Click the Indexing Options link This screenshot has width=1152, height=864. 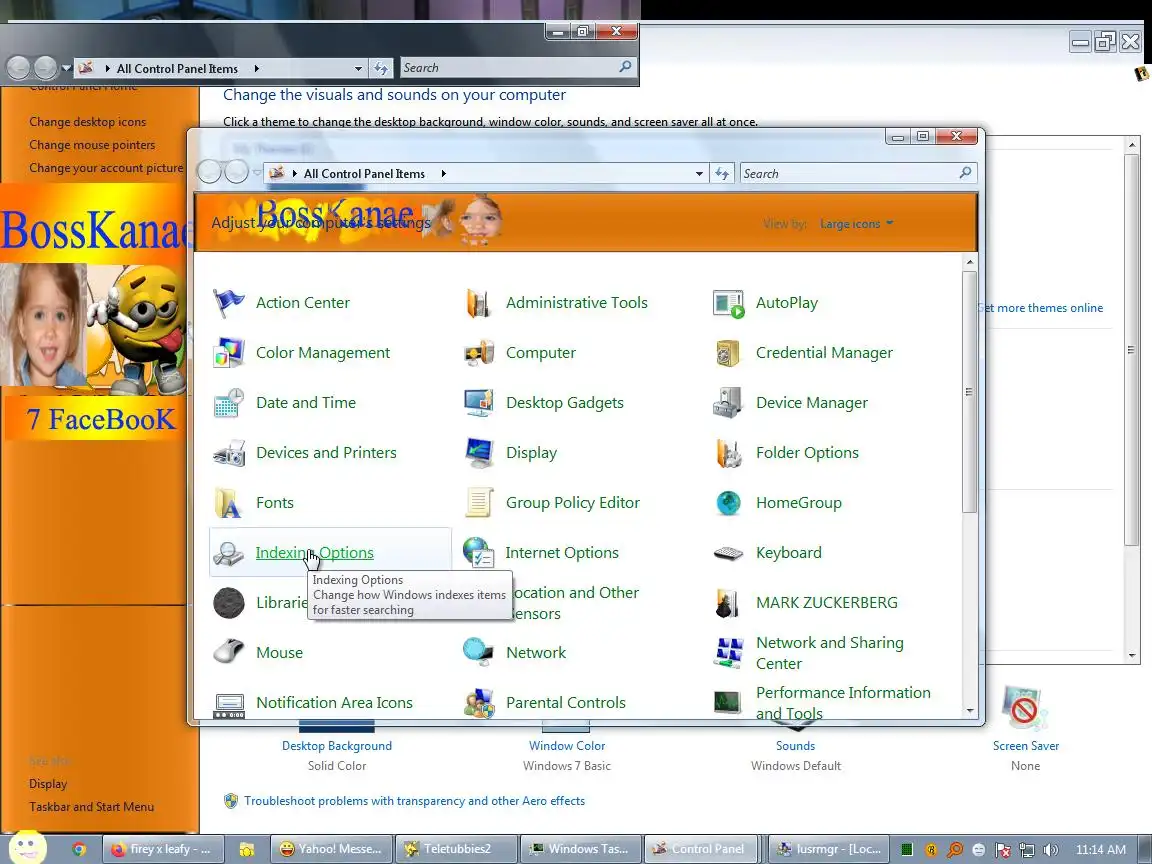tap(314, 552)
